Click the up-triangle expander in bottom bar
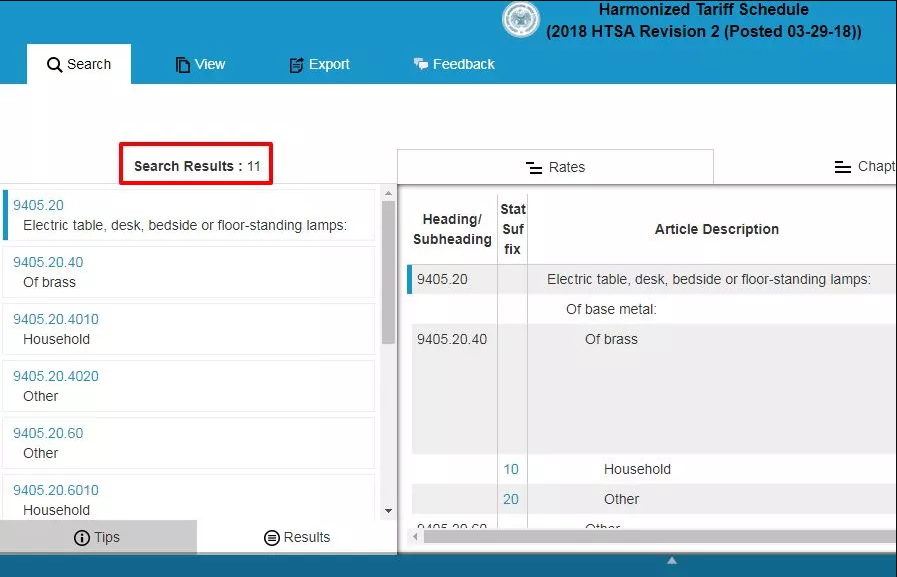The image size is (897, 577). coord(672,561)
